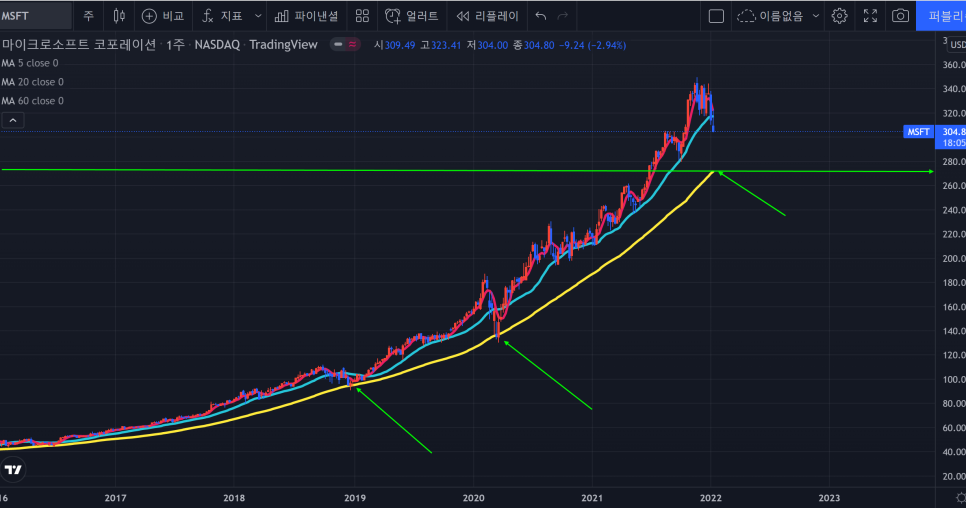Open the chart layout selector square
966x508 pixels.
[716, 16]
